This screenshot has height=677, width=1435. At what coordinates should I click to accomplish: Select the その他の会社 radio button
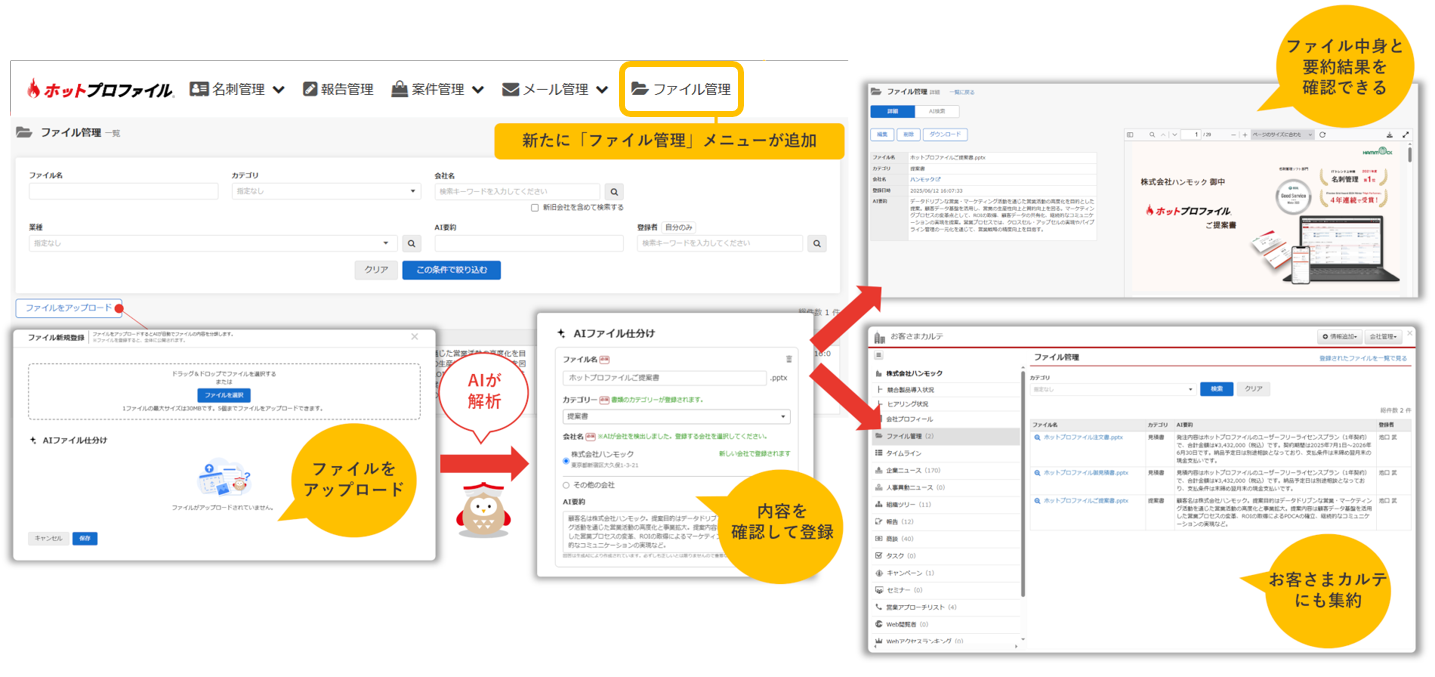(566, 485)
